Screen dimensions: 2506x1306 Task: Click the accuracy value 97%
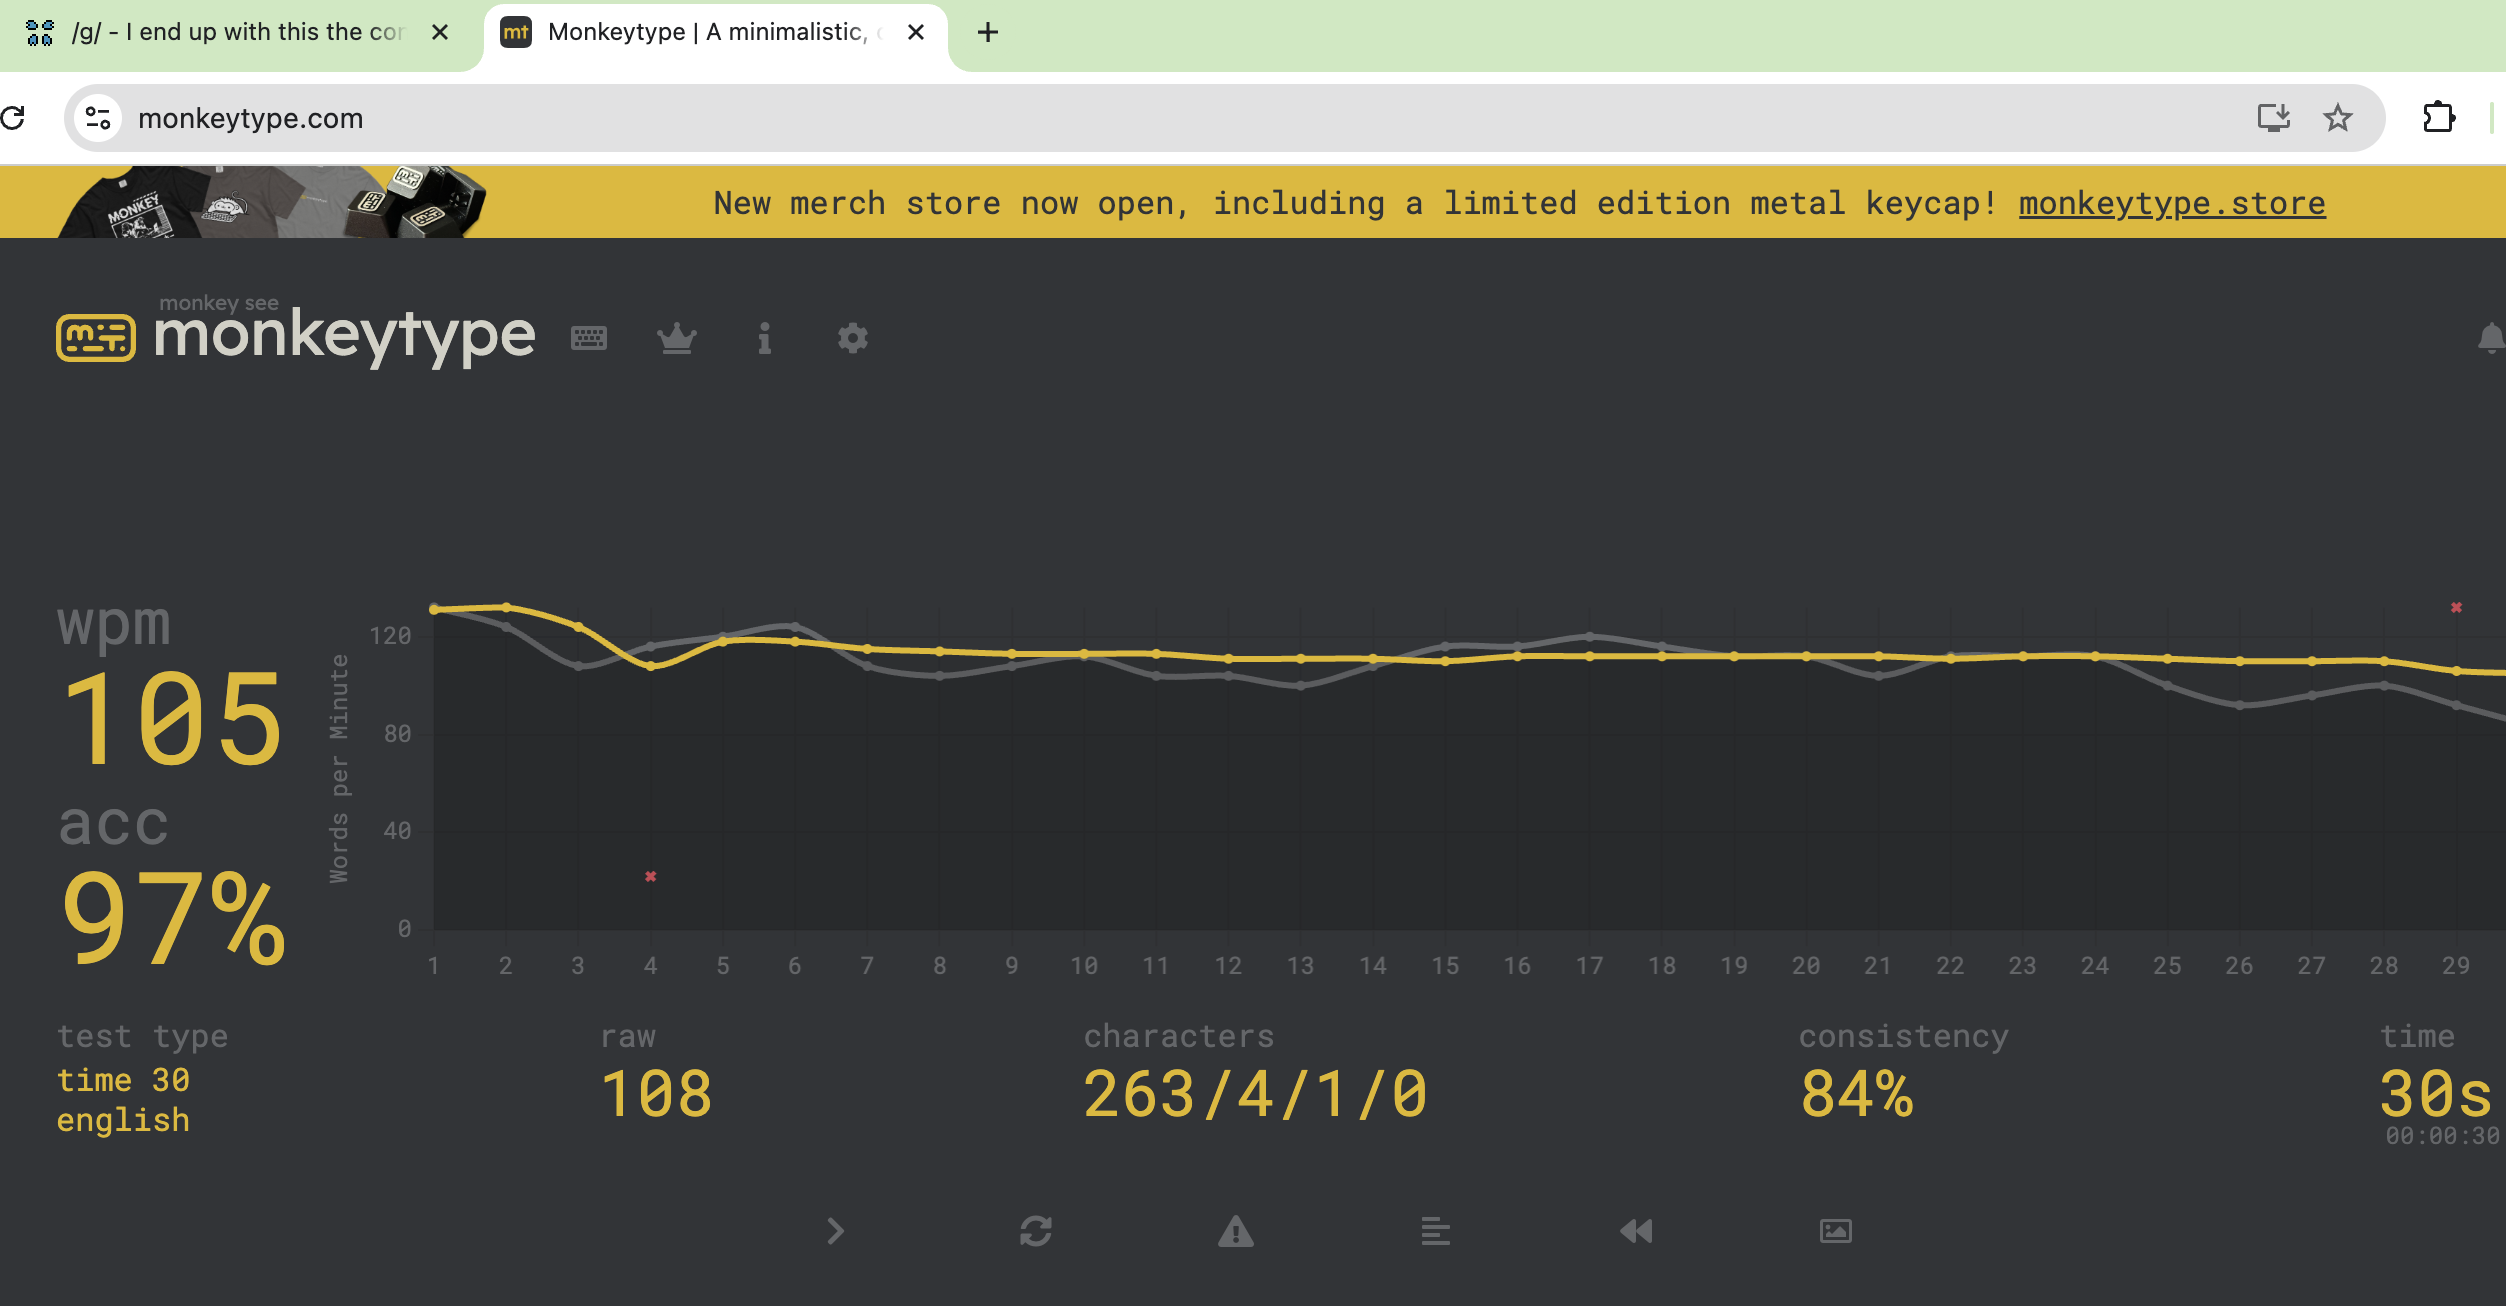[173, 917]
